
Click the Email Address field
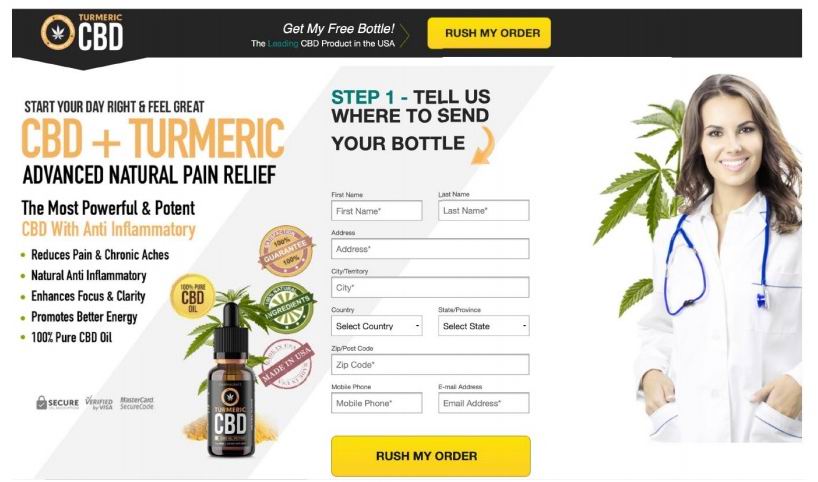point(484,403)
